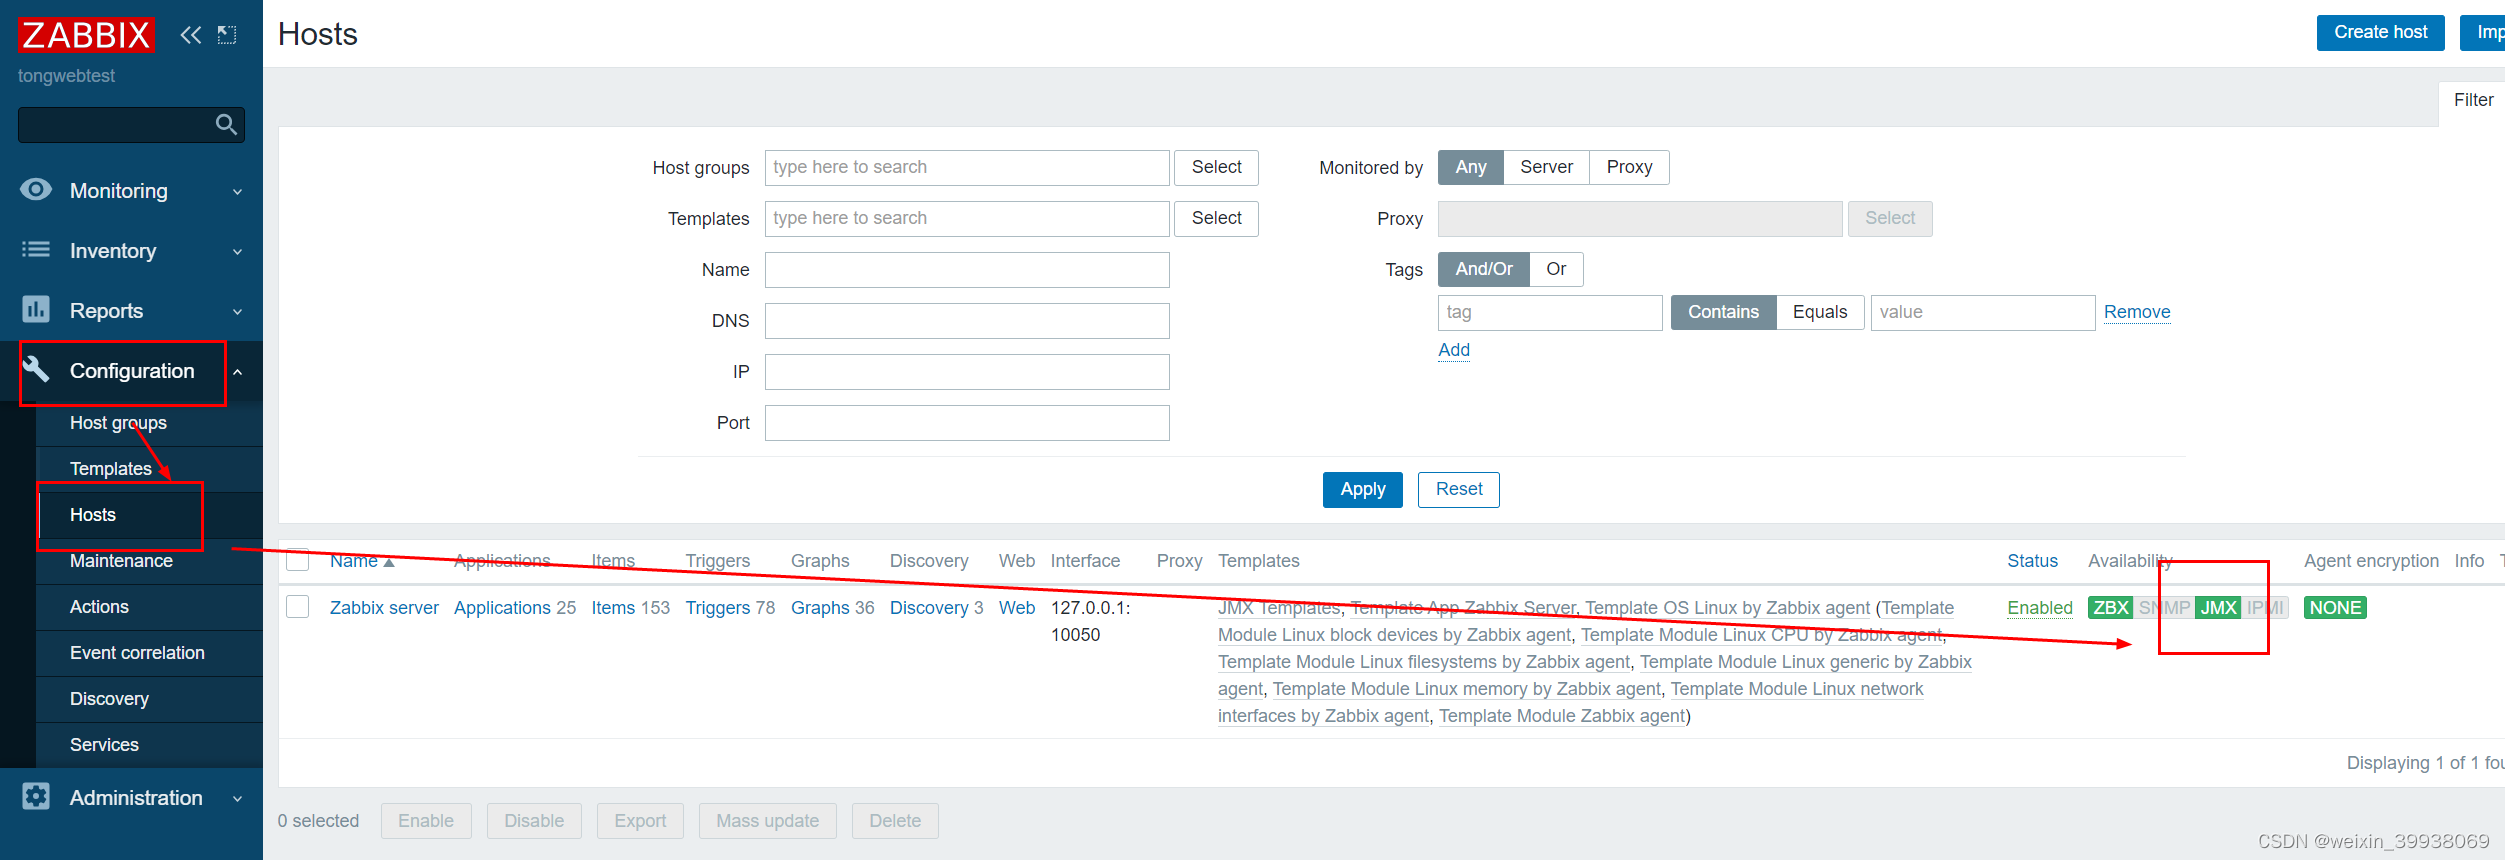This screenshot has height=860, width=2505.
Task: Focus the Host groups search field
Action: pyautogui.click(x=967, y=168)
